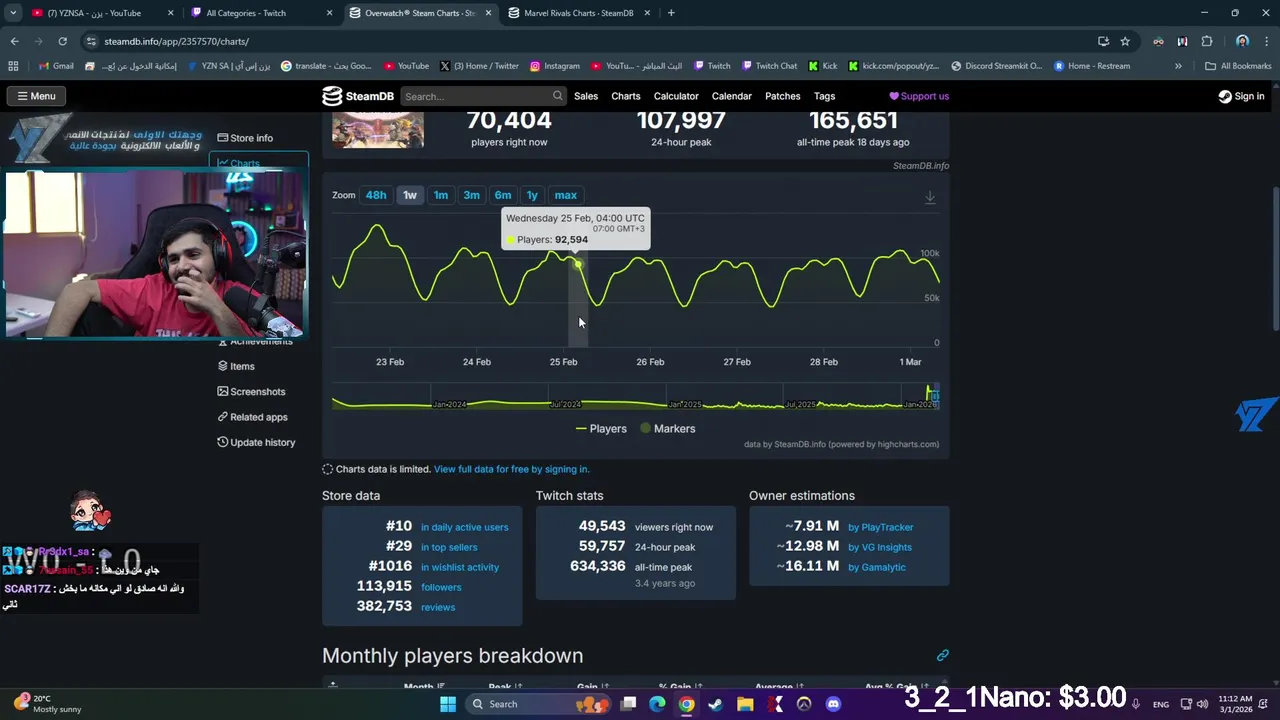Image resolution: width=1280 pixels, height=720 pixels.
Task: Open Calendar in the SteamDB navbar
Action: (x=732, y=96)
